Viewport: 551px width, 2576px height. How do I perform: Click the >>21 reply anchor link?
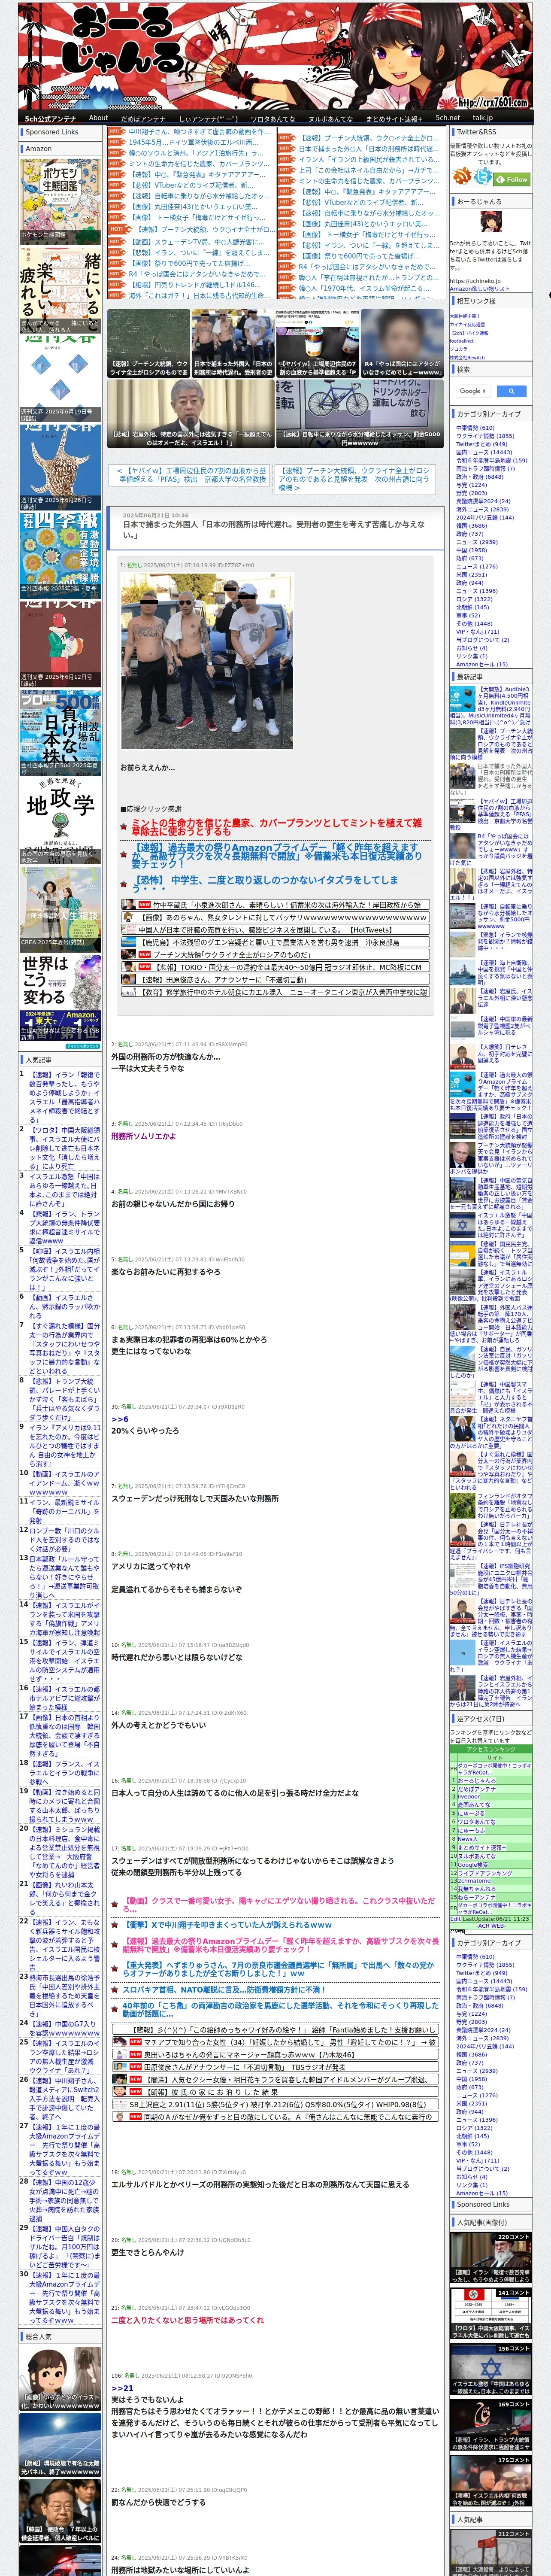121,2388
